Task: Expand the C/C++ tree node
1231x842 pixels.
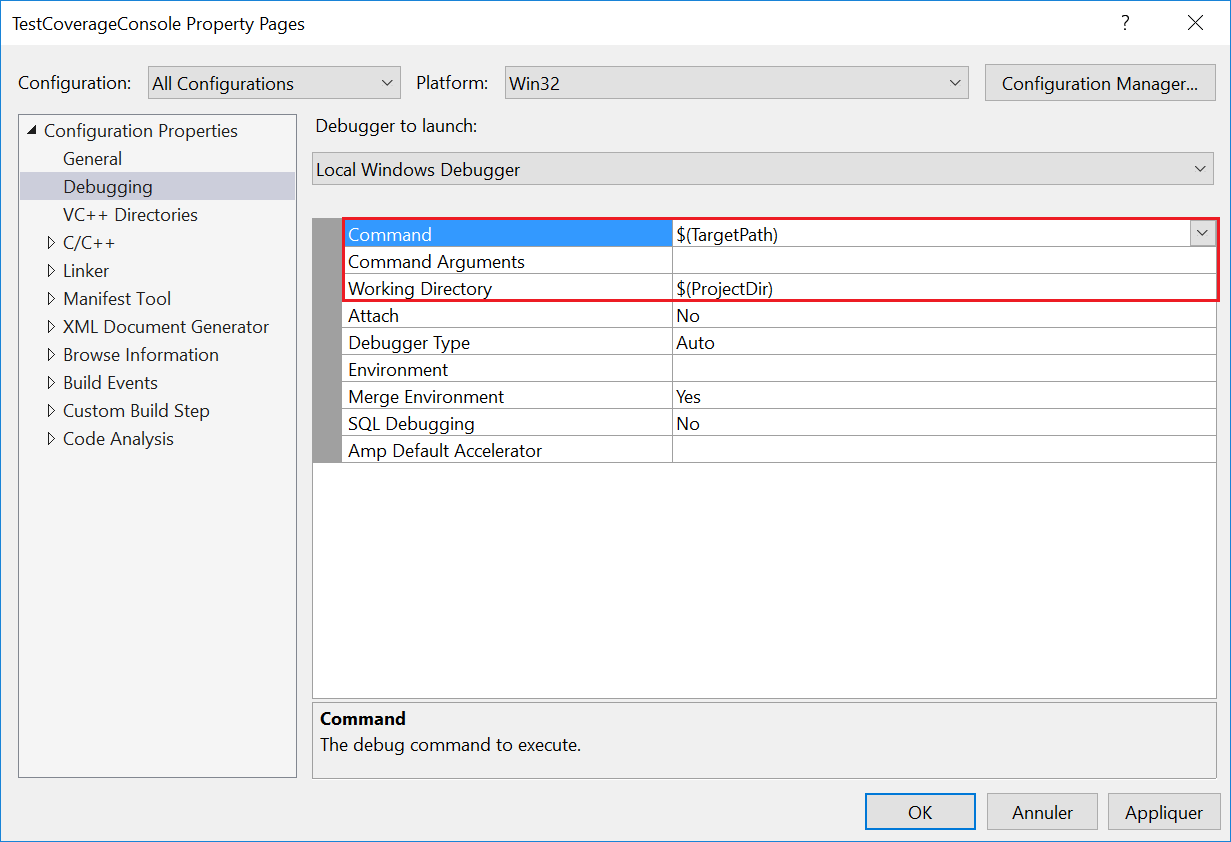Action: [x=52, y=243]
